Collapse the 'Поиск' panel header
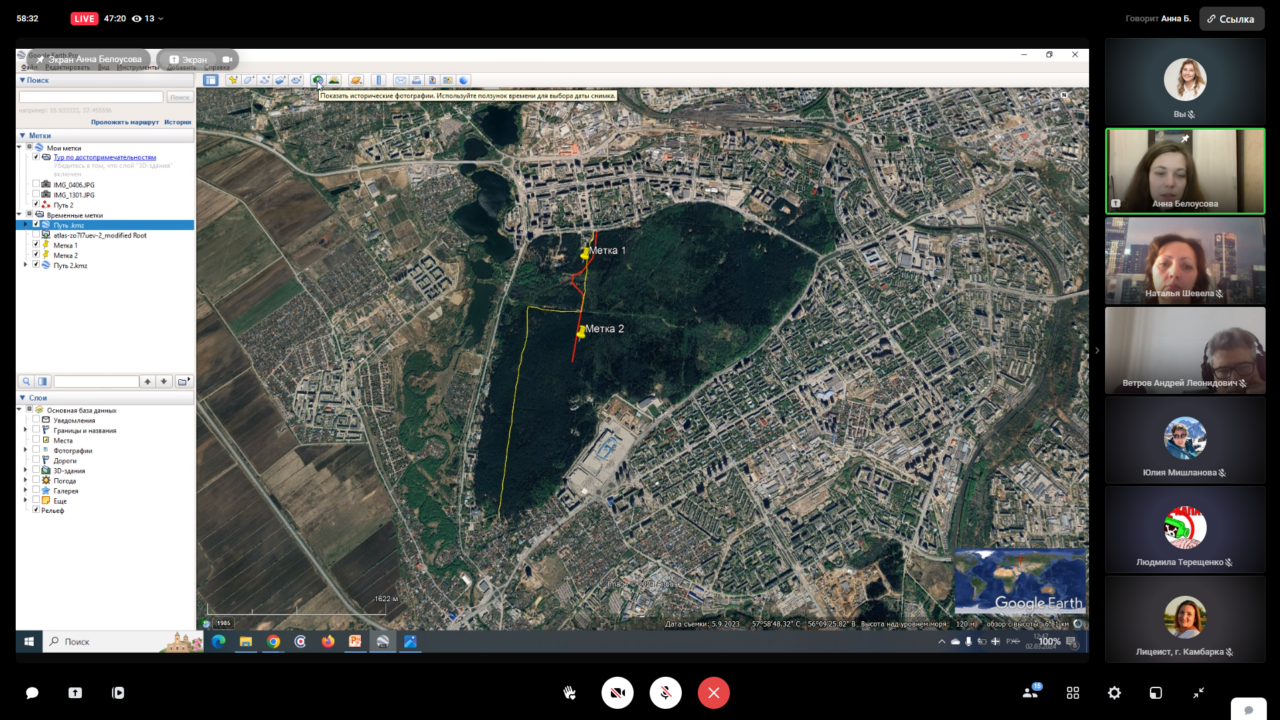This screenshot has width=1280, height=720. 105,80
